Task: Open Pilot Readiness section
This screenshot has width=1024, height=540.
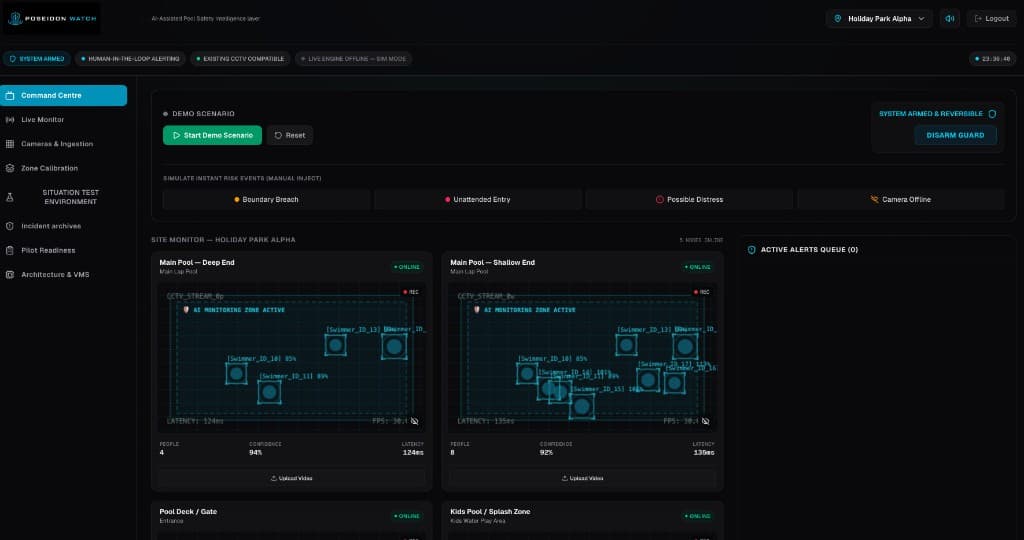Action: coord(63,250)
